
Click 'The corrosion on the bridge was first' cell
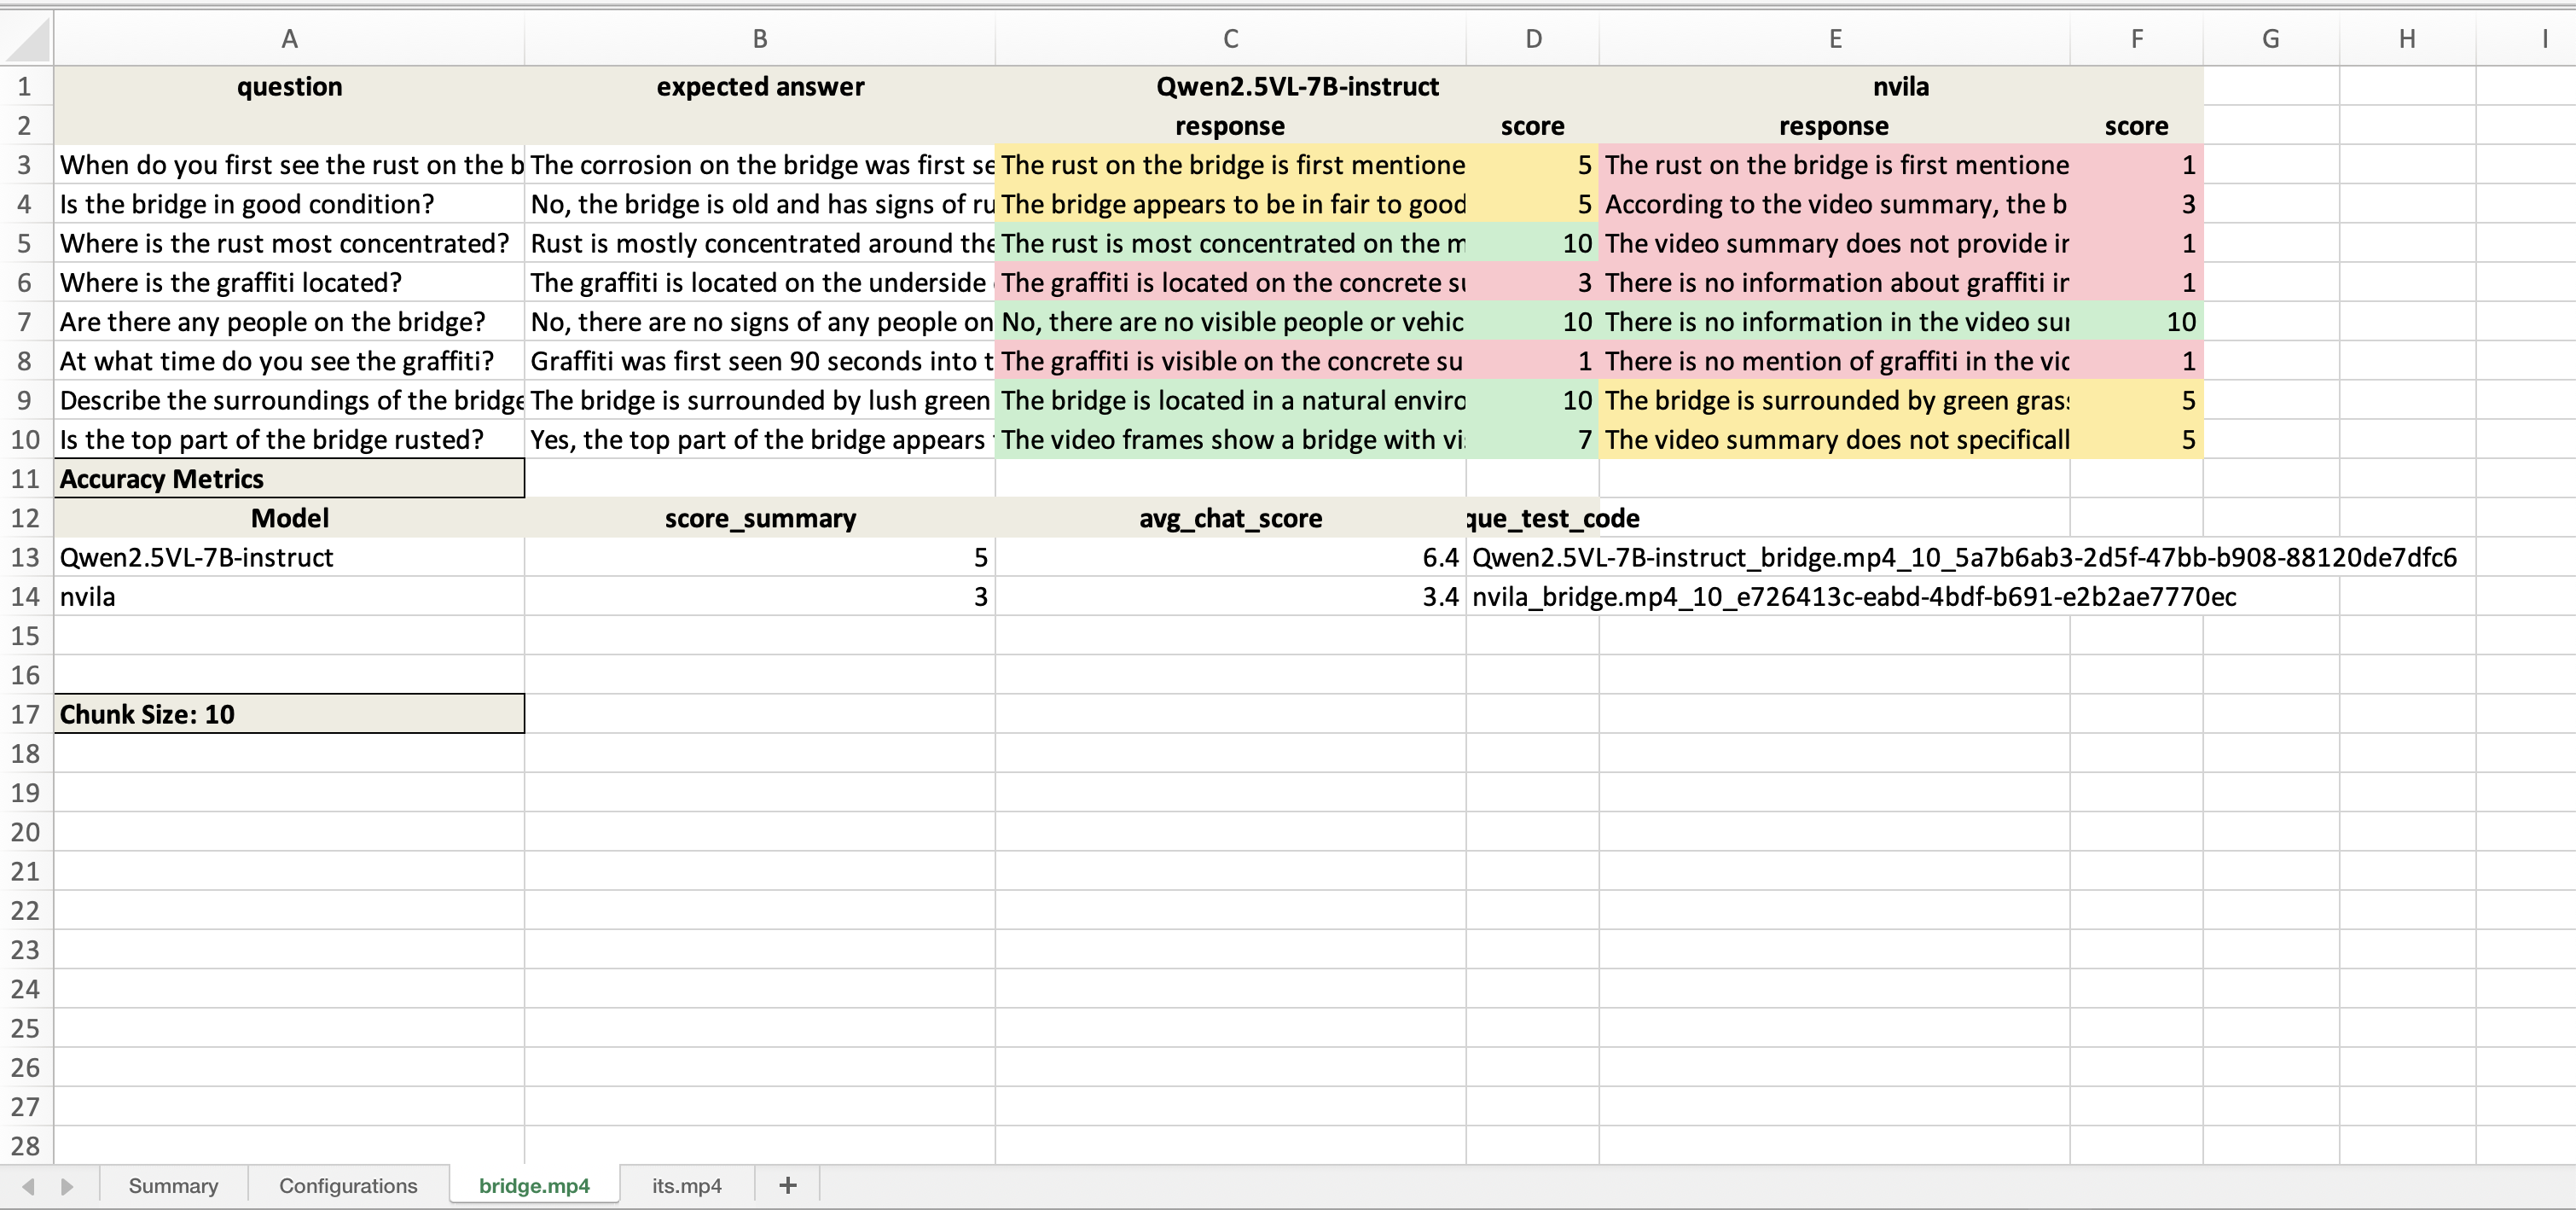click(760, 165)
